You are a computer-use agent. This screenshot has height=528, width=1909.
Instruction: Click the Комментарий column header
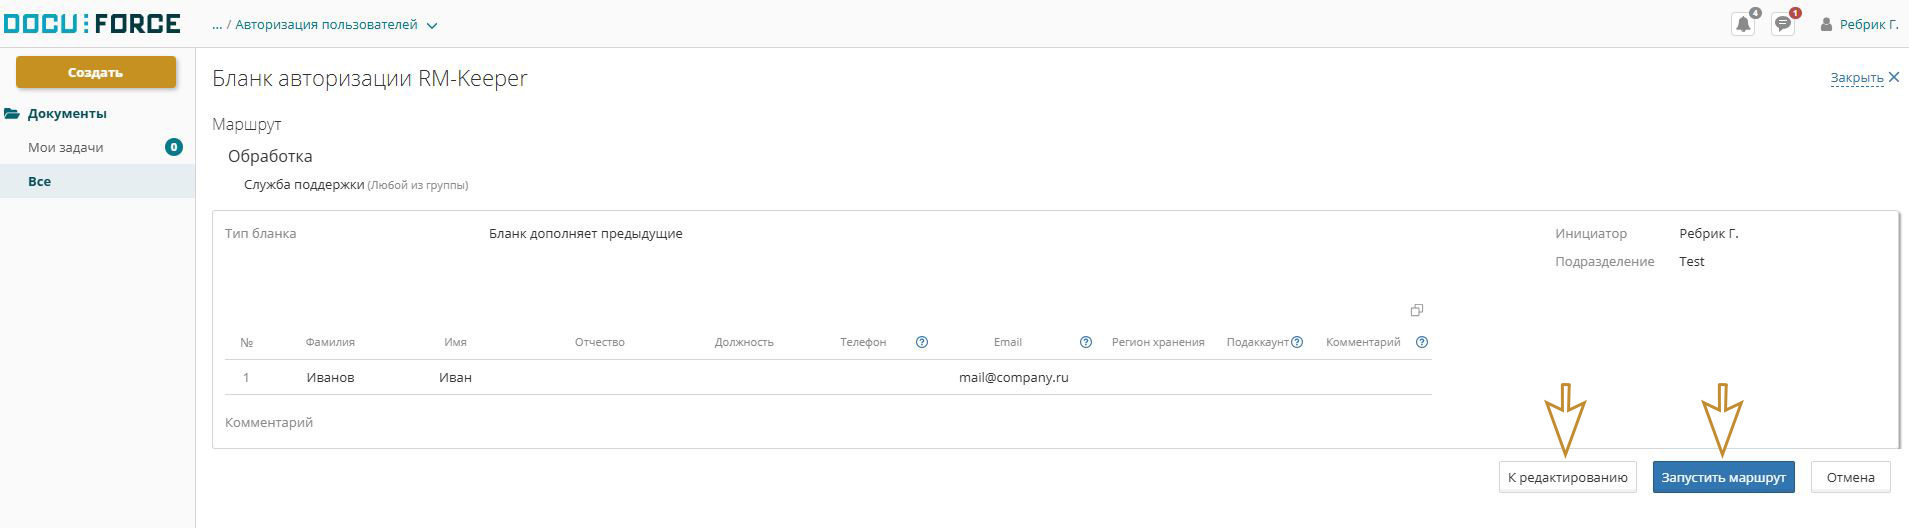tap(1363, 342)
